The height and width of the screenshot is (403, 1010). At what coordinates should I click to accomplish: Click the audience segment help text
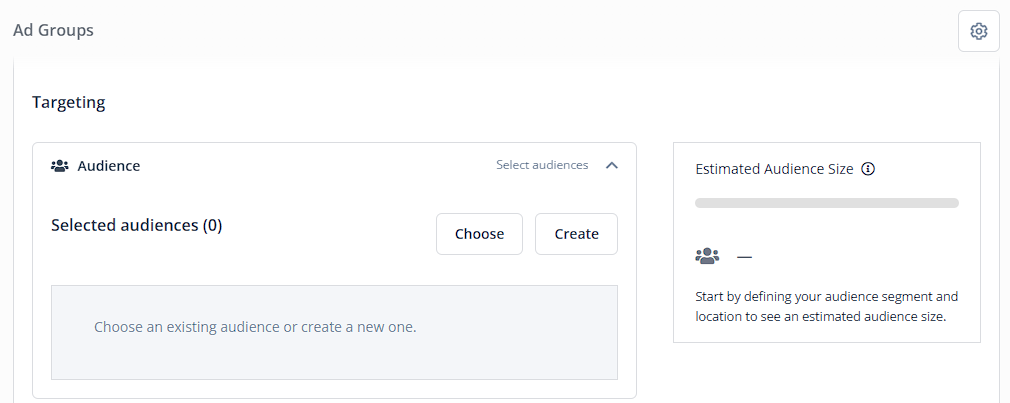(826, 307)
